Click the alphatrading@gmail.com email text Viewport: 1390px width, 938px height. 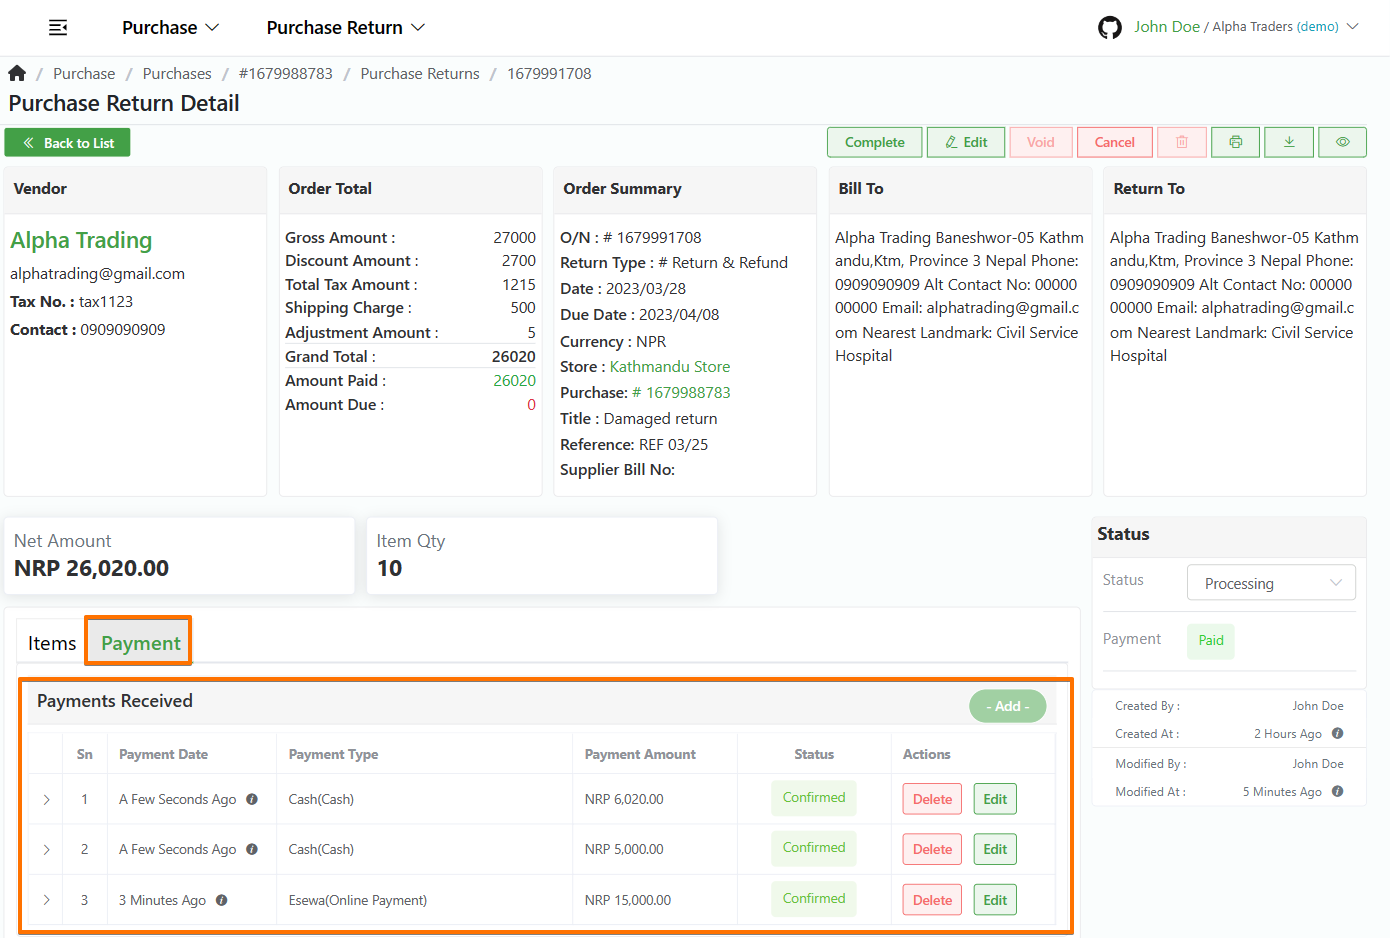tap(97, 273)
